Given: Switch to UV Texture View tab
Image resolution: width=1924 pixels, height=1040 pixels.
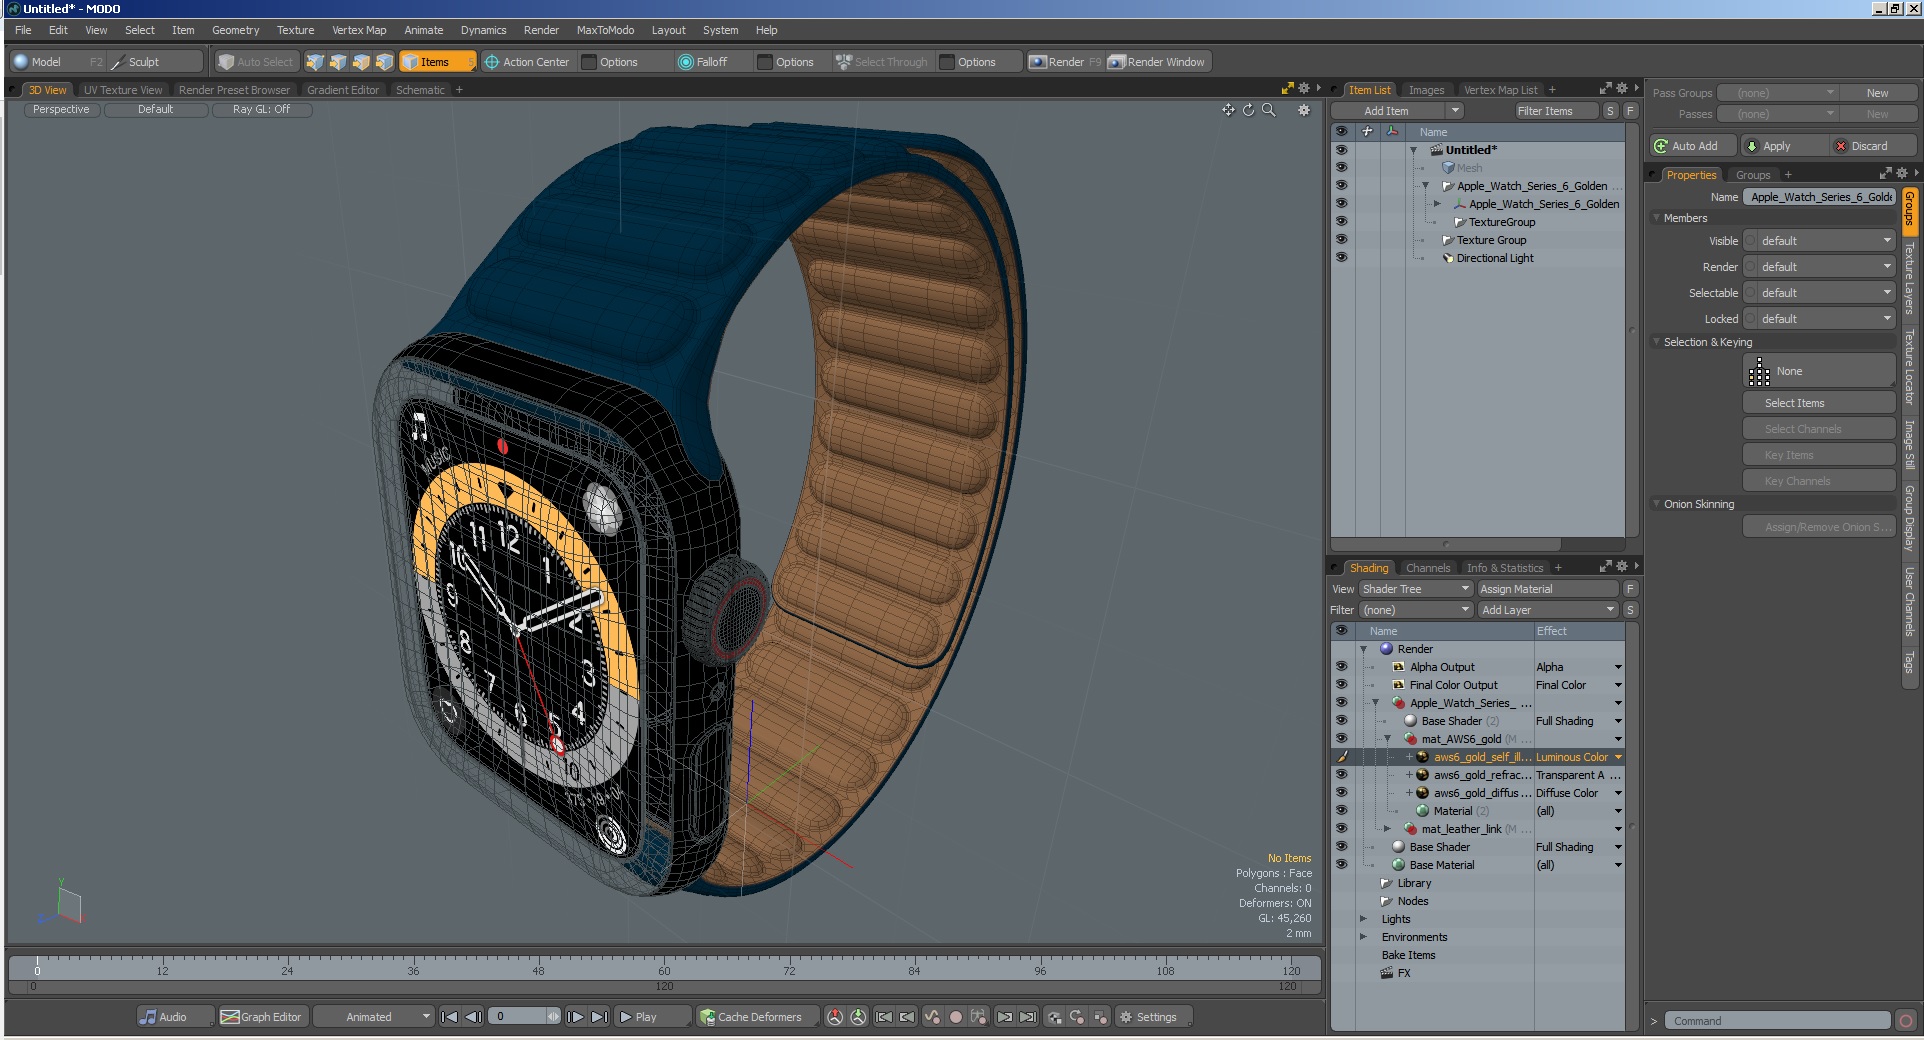Looking at the screenshot, I should 123,90.
